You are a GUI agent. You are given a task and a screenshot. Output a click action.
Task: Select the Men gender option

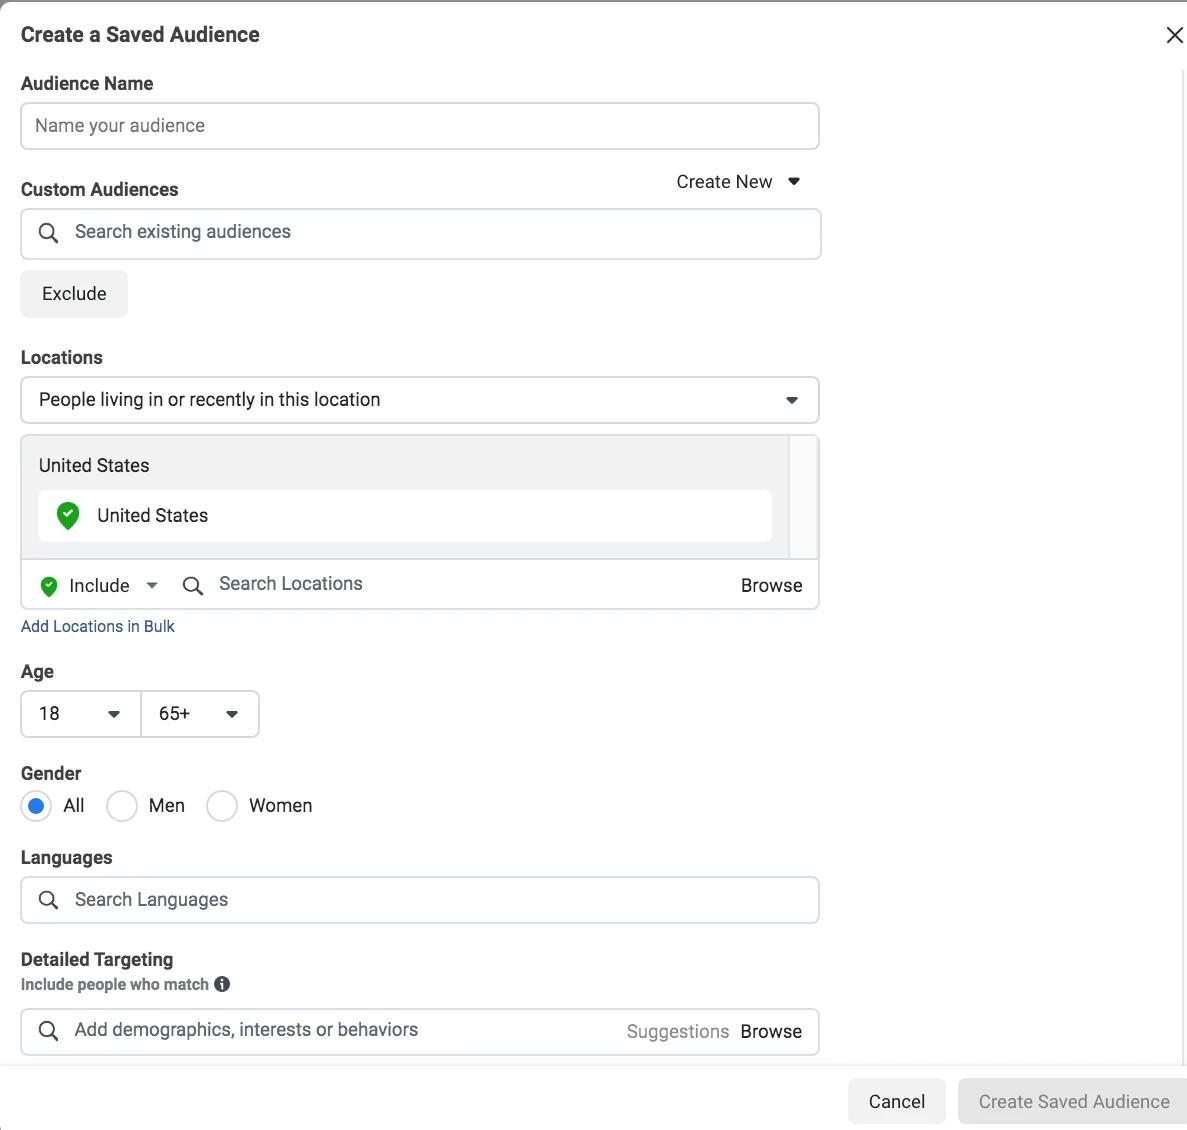pos(122,806)
